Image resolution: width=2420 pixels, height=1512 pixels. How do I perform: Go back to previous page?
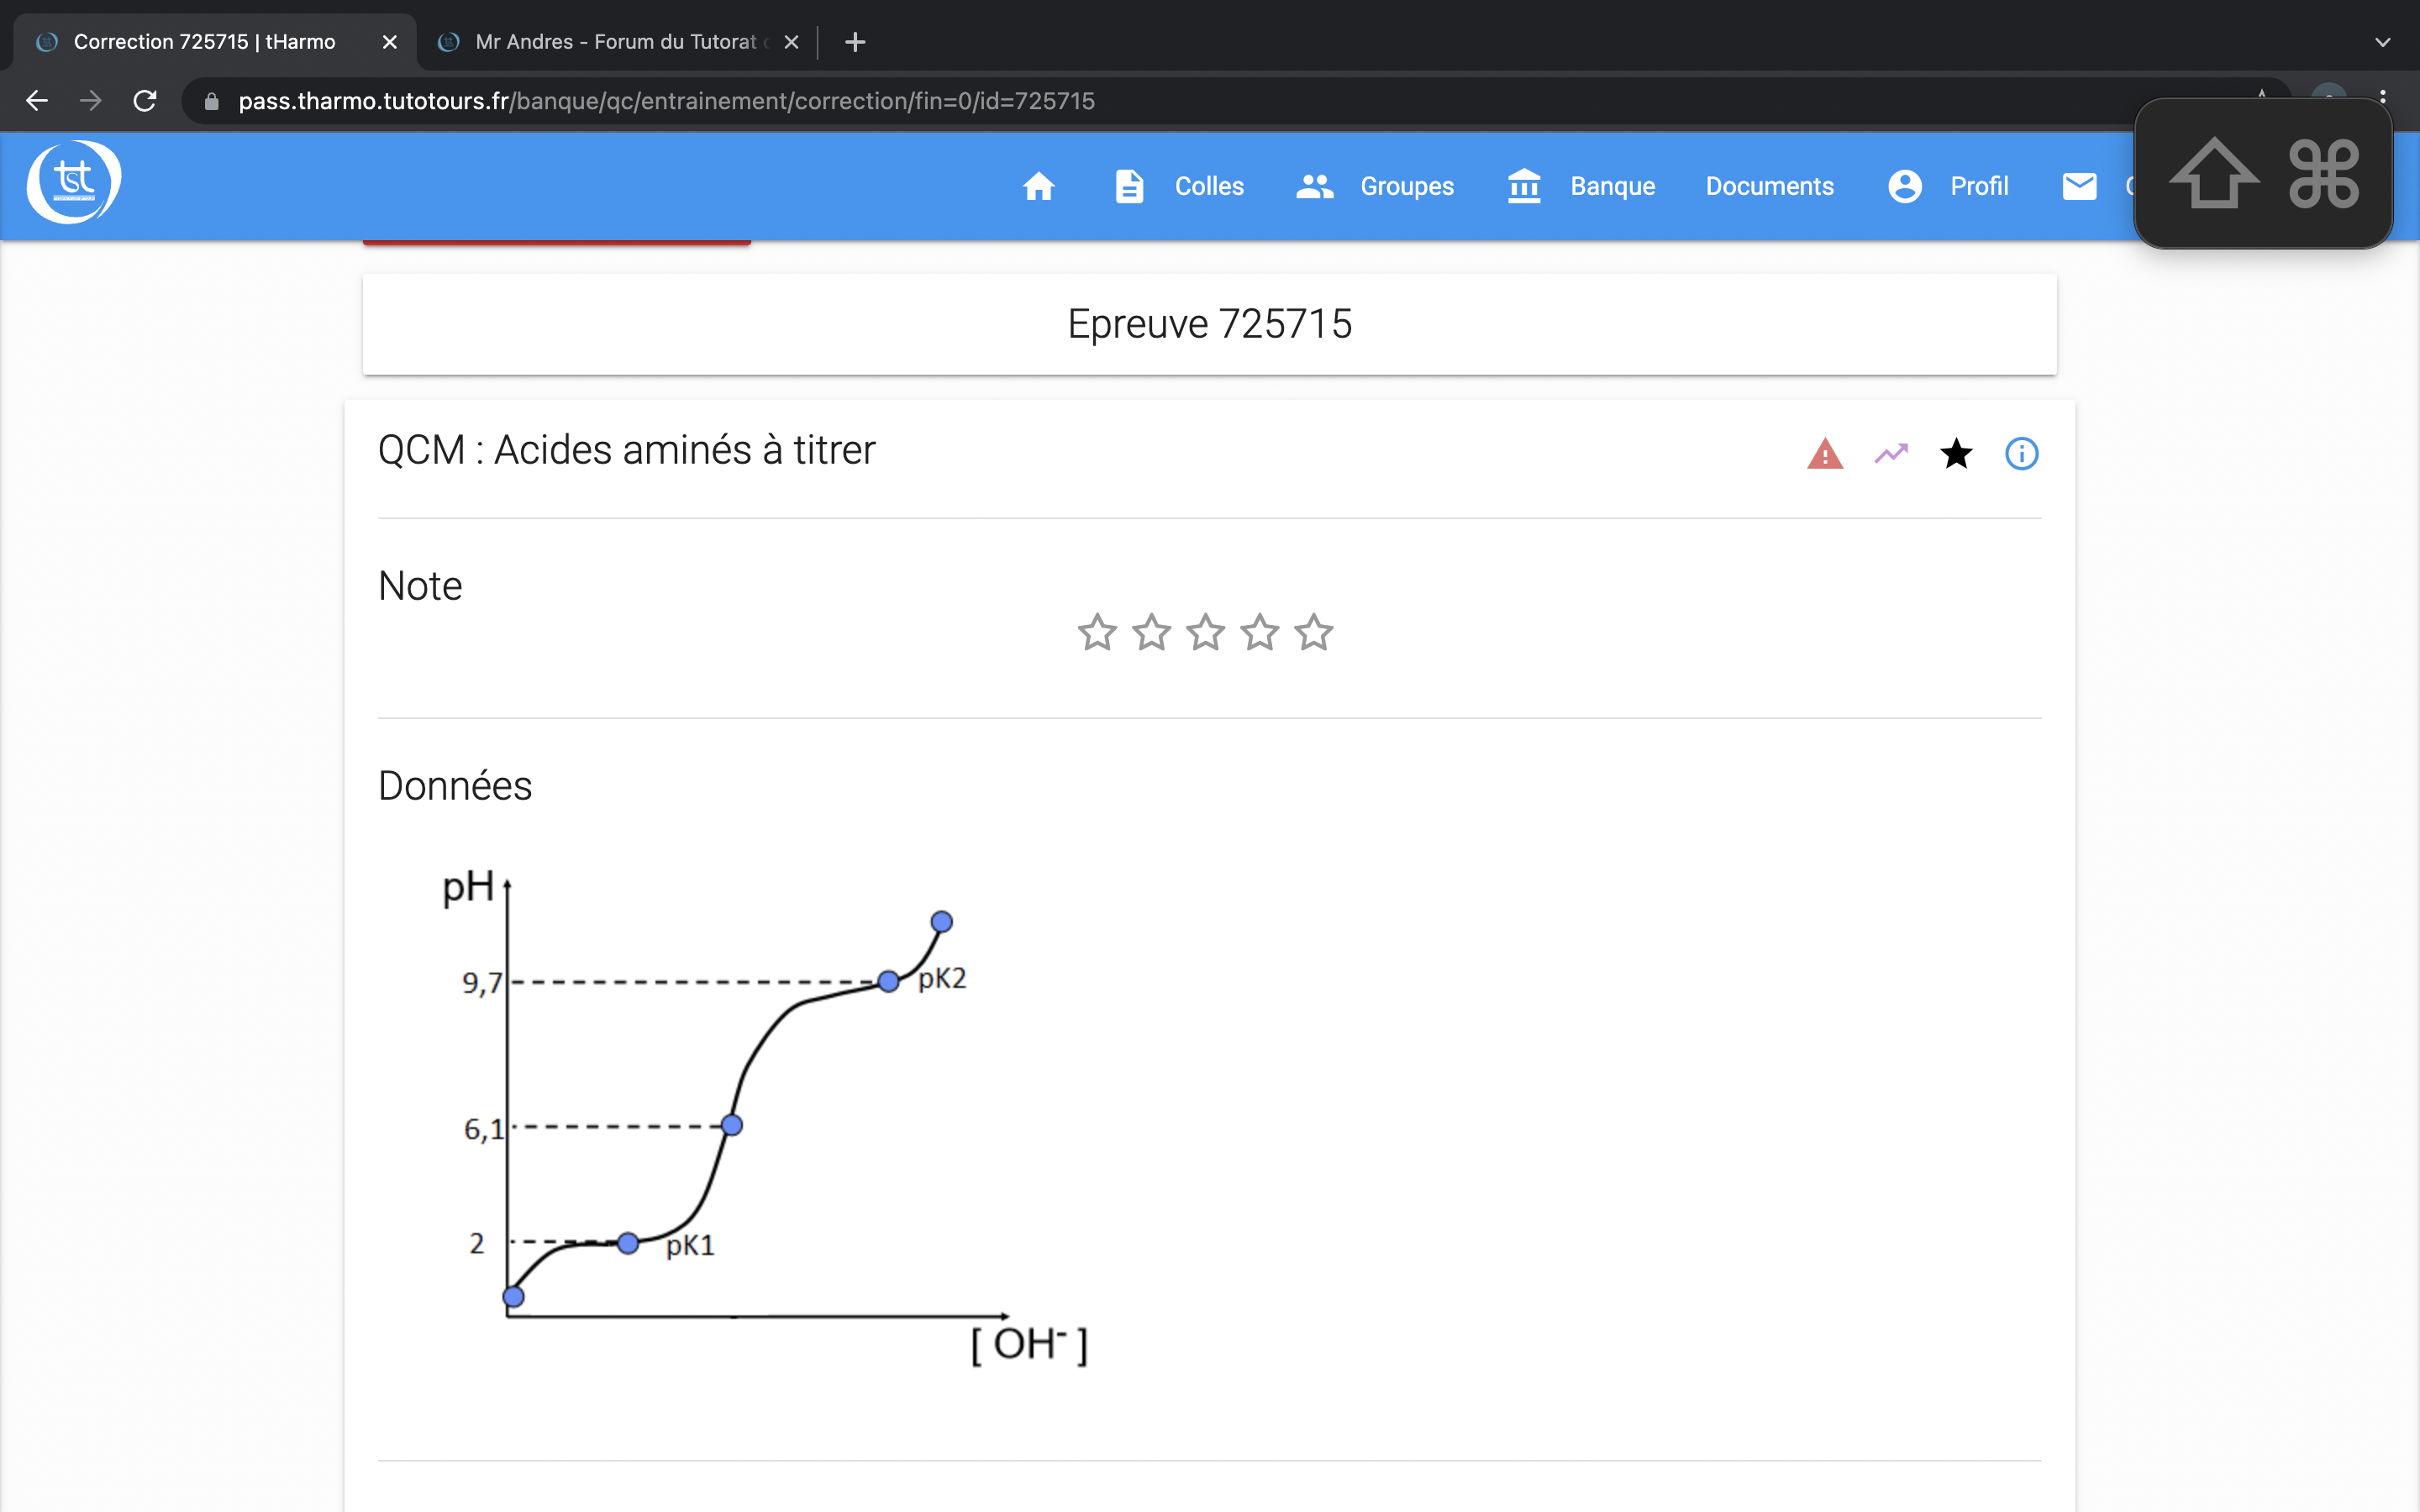37,101
